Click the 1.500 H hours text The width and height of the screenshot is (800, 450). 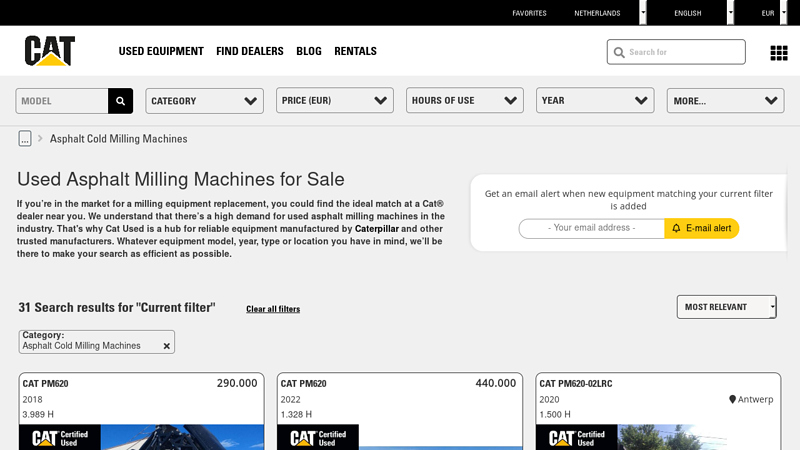pos(555,414)
